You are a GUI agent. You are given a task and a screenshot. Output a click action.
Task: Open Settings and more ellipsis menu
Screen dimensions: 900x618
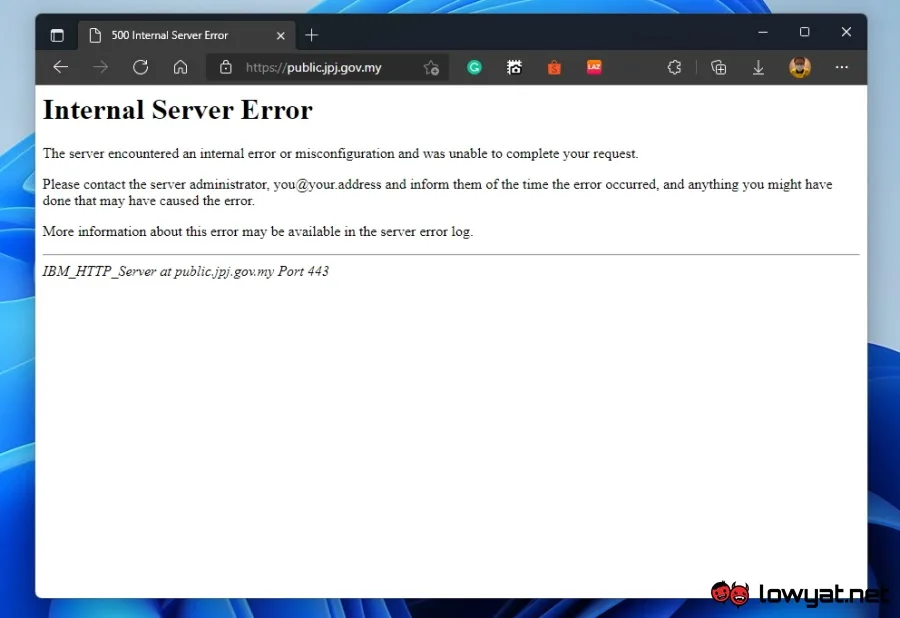(841, 67)
